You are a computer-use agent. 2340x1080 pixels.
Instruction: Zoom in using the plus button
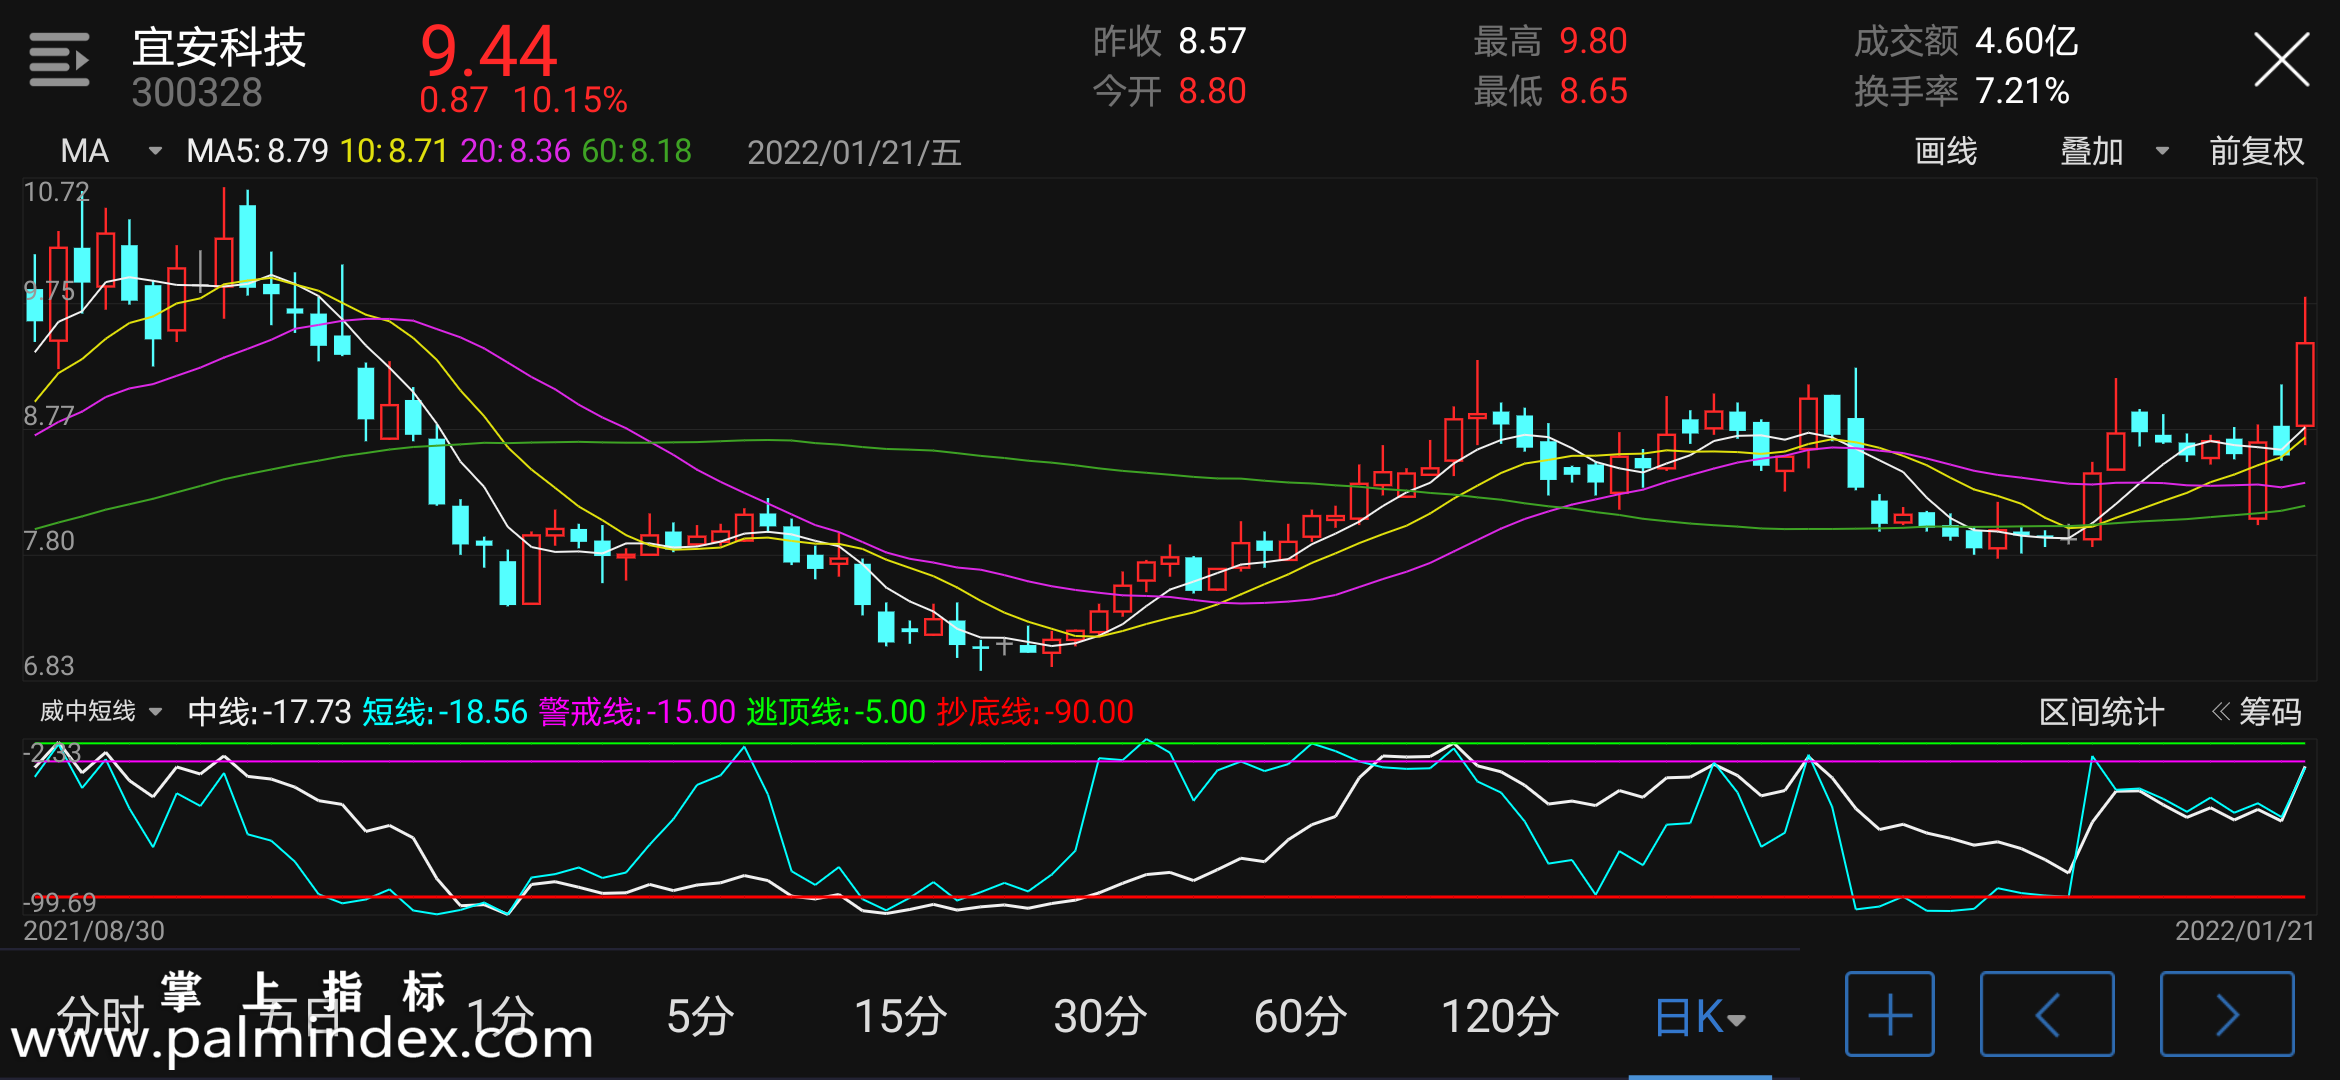[x=1889, y=1014]
